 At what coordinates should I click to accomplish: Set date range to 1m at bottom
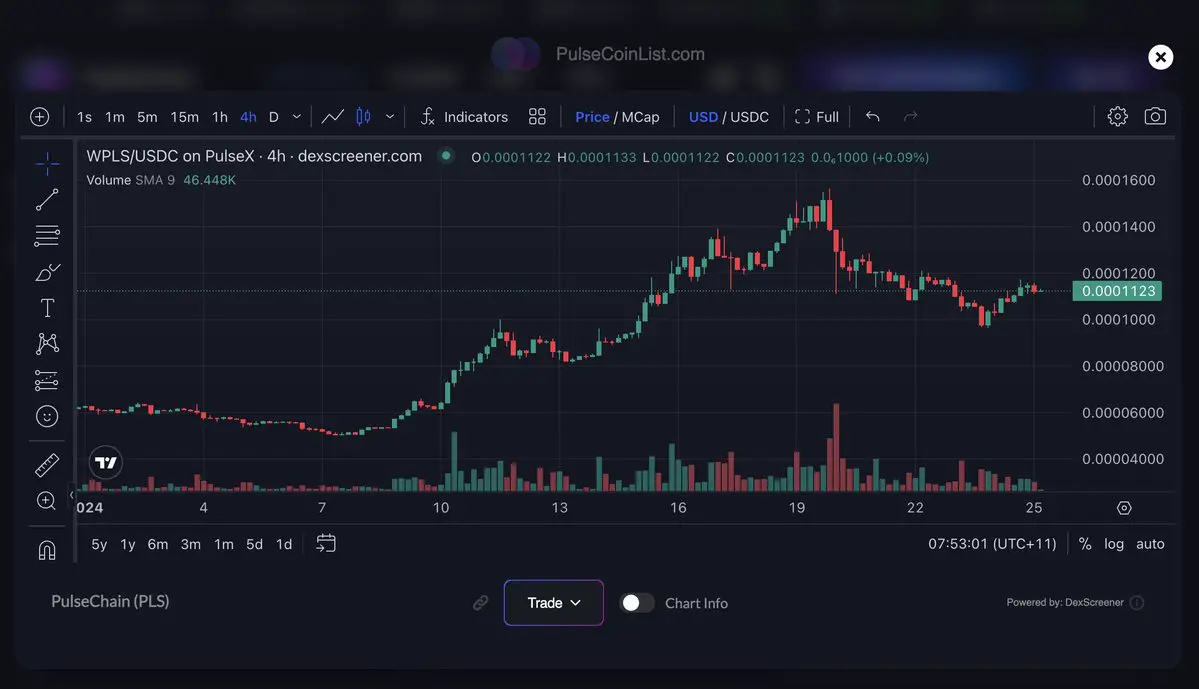click(x=223, y=544)
